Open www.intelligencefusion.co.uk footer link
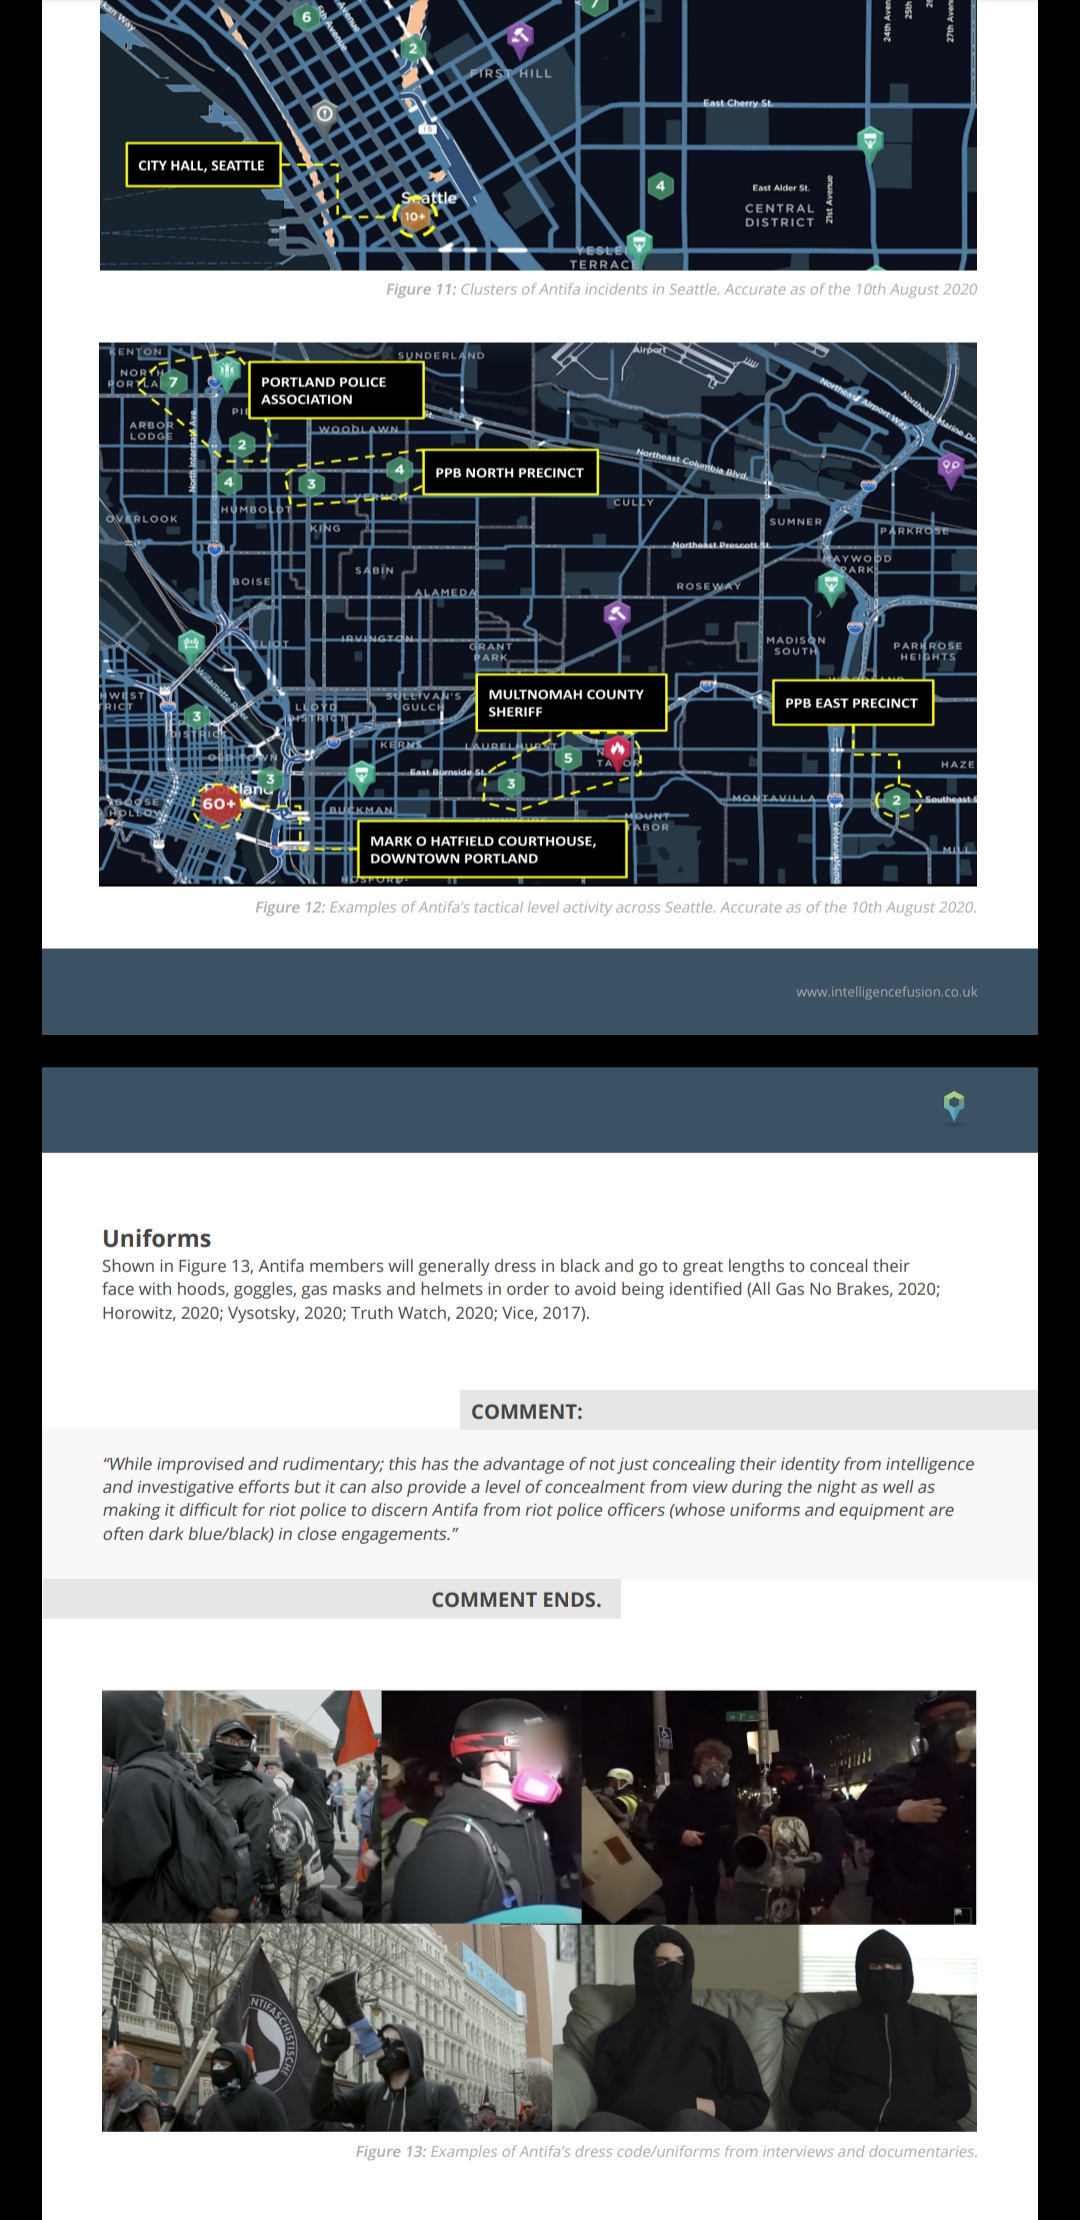Viewport: 1080px width, 2220px height. click(x=887, y=992)
